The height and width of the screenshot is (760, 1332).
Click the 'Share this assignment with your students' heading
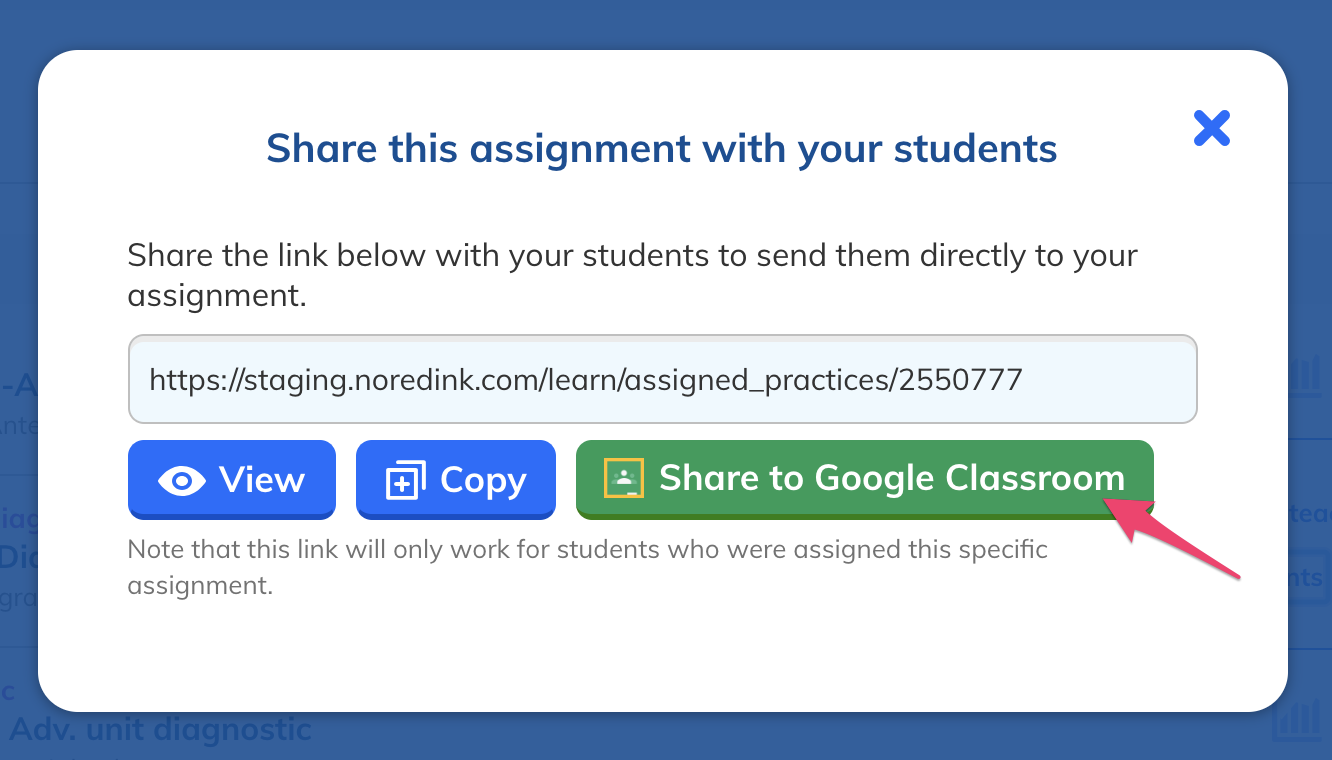coord(662,149)
